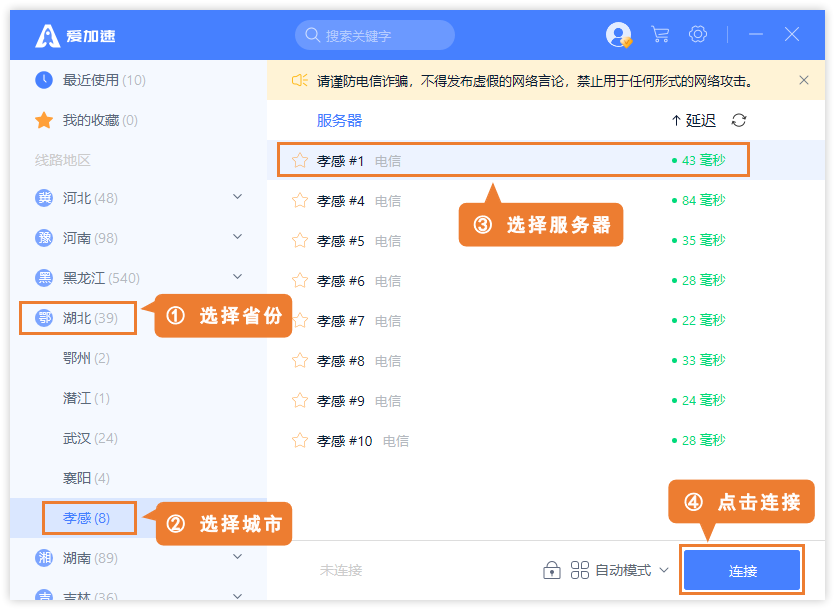Click the 豫 badge icon for 河南

(x=44, y=238)
